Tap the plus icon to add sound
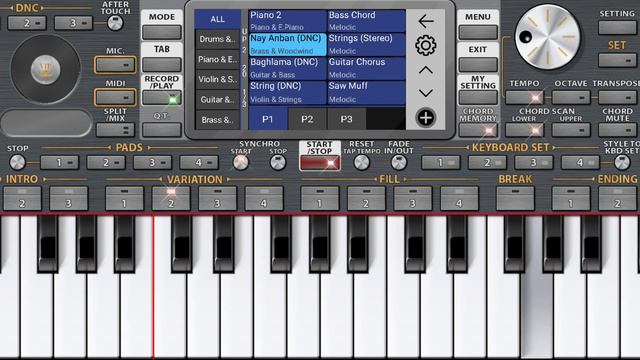Screen dimensions: 640x360 [426, 118]
